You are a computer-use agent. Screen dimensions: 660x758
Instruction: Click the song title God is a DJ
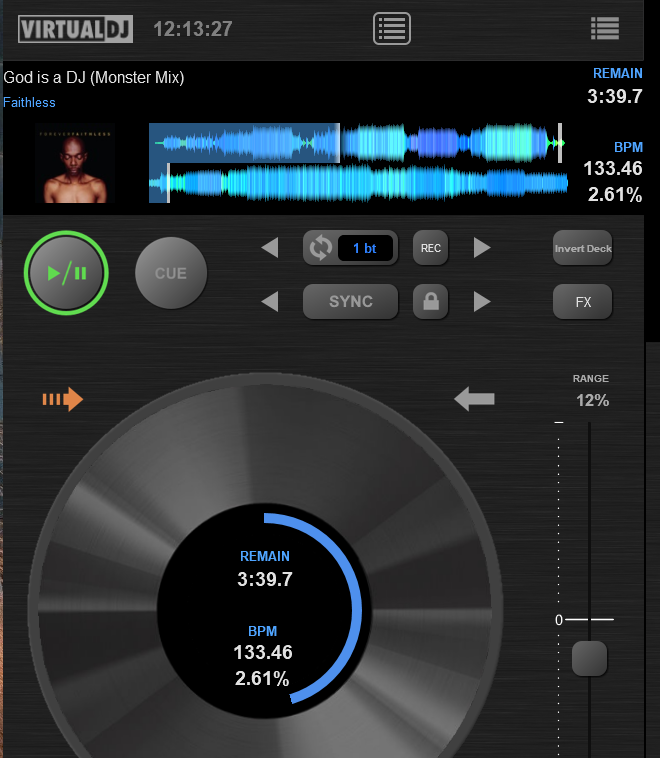pyautogui.click(x=93, y=77)
